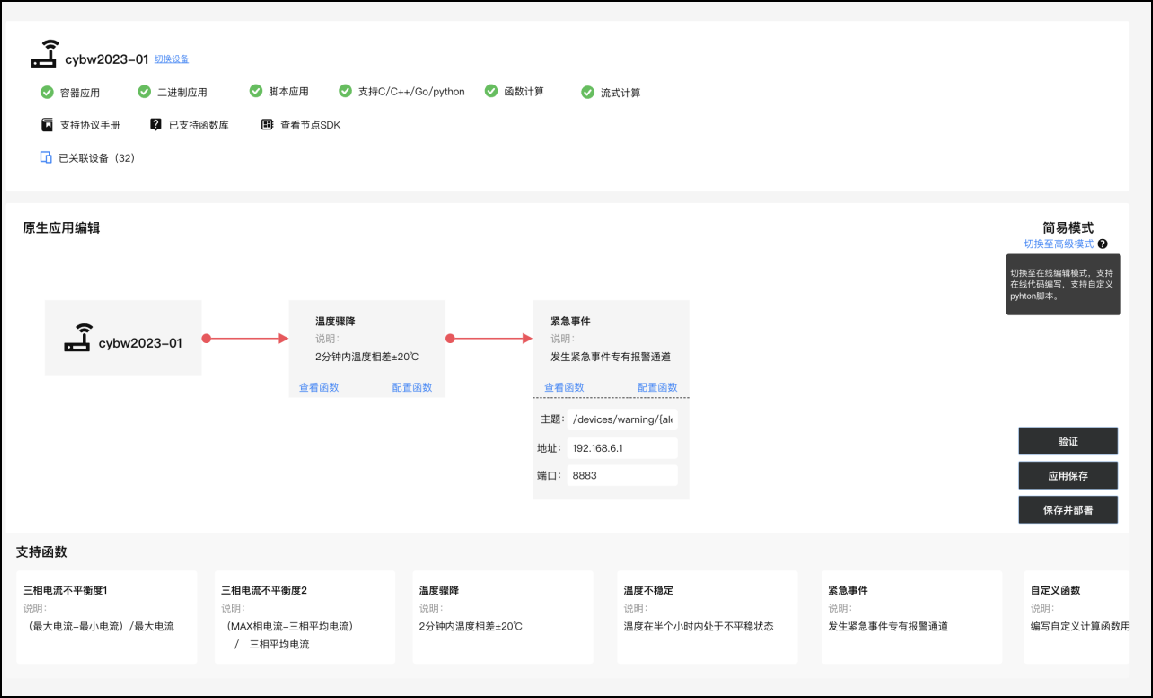Viewport: 1153px width, 698px height.
Task: Select the 三相电流不平衡度1 function card
Action: [107, 617]
